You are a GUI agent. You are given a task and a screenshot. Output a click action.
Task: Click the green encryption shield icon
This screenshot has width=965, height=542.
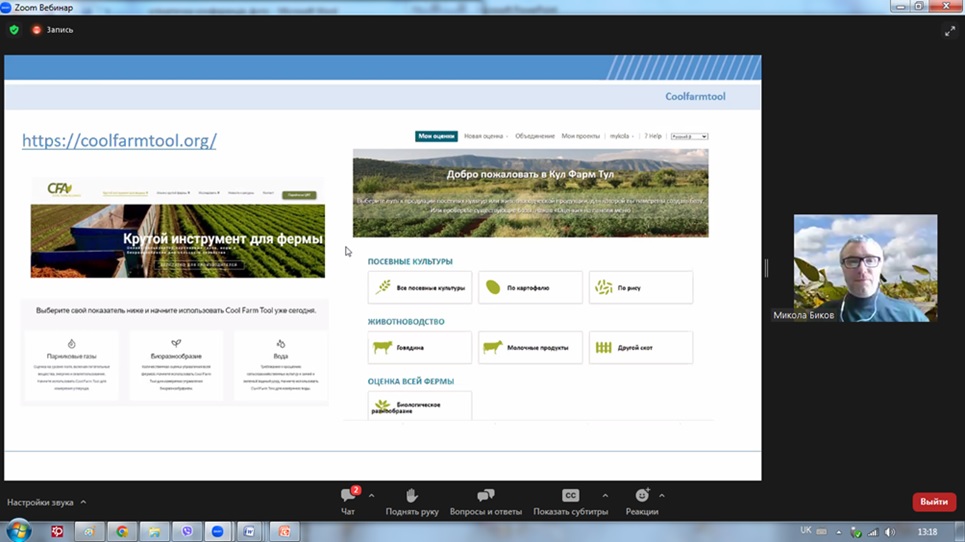(x=14, y=30)
